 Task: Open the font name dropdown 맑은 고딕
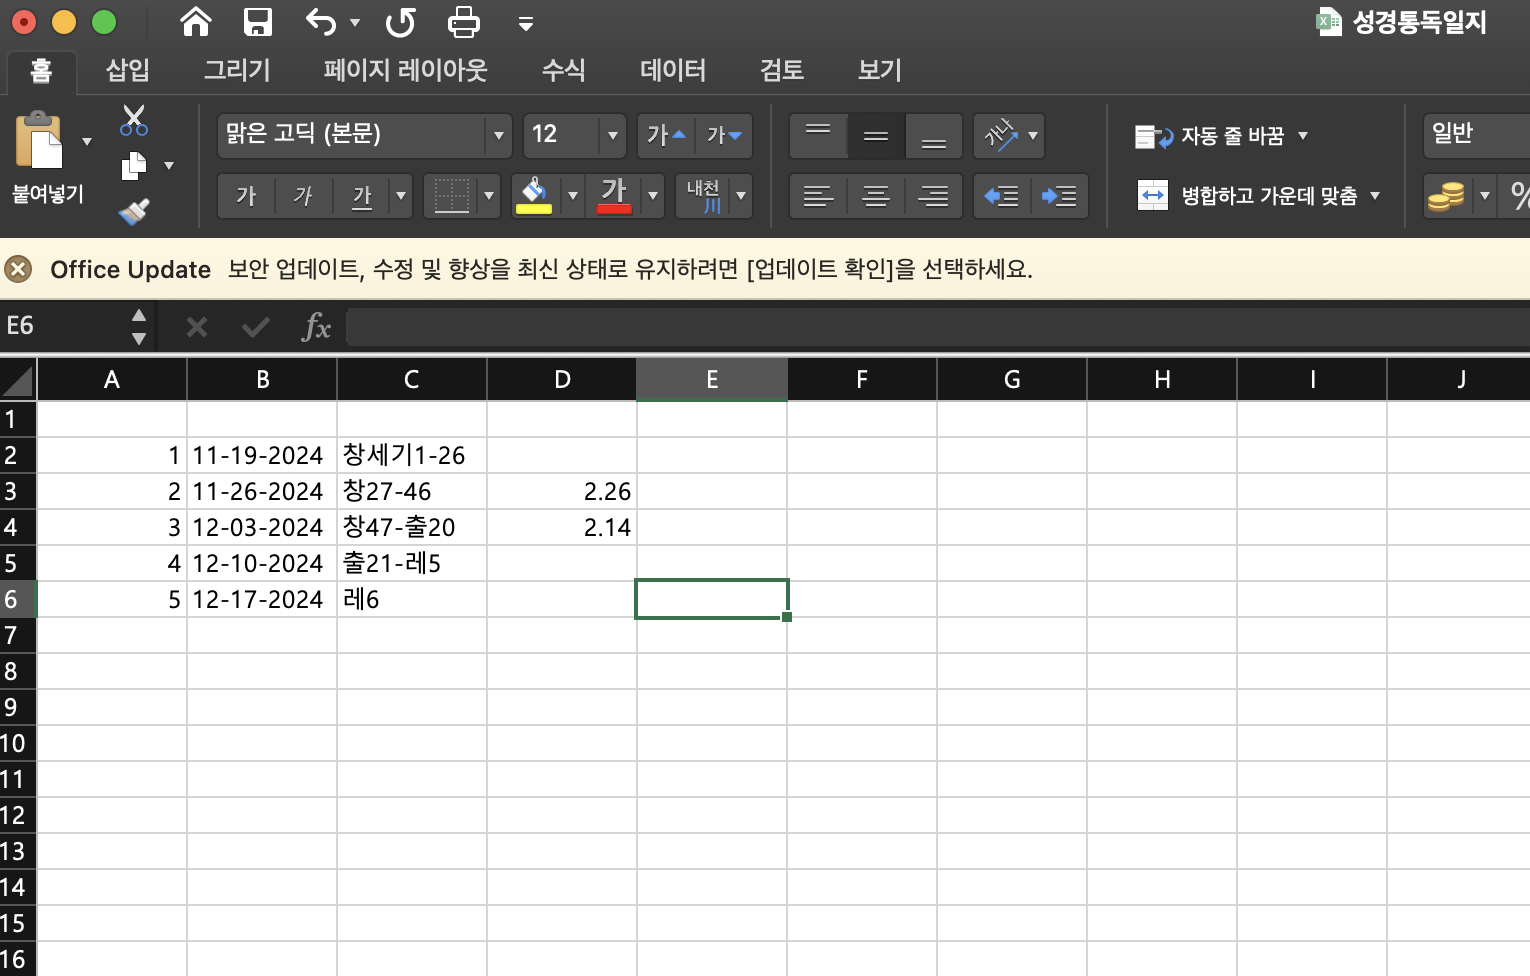pyautogui.click(x=498, y=135)
